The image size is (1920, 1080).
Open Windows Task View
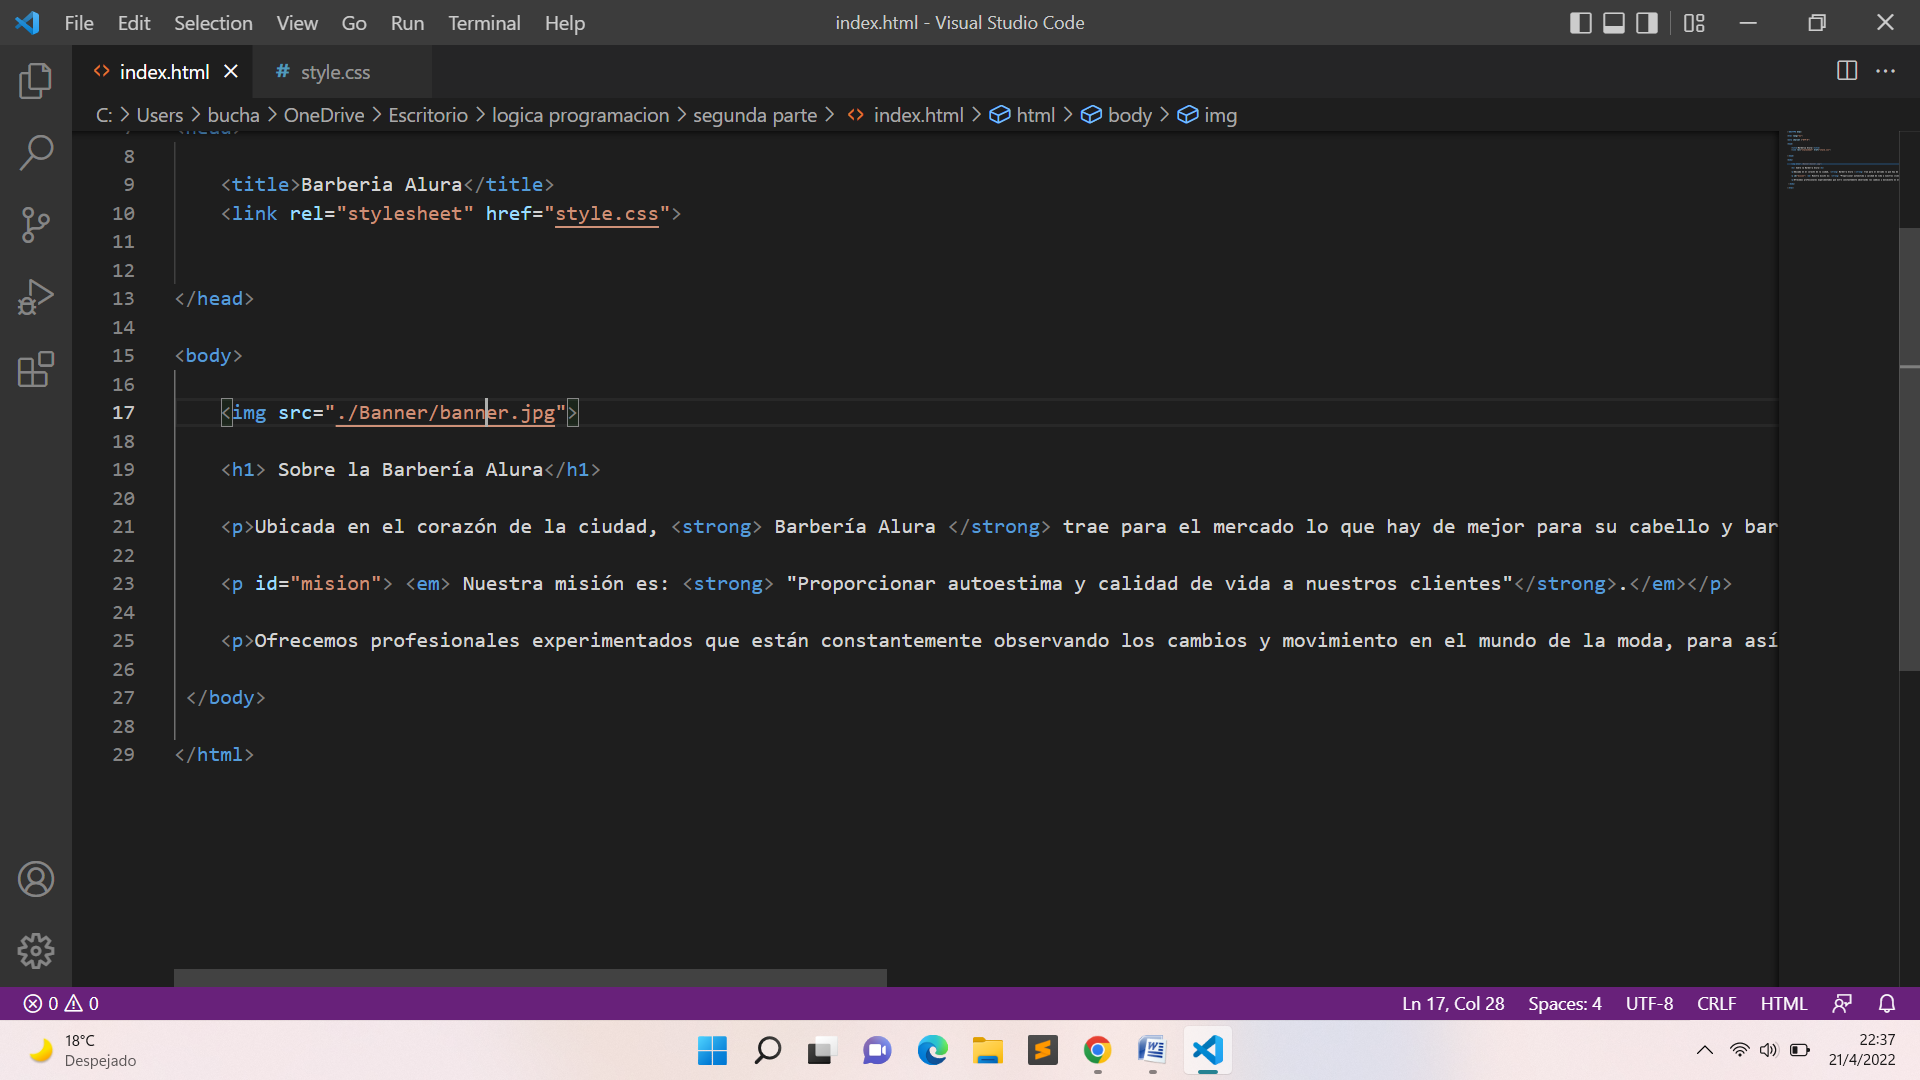pyautogui.click(x=821, y=1050)
